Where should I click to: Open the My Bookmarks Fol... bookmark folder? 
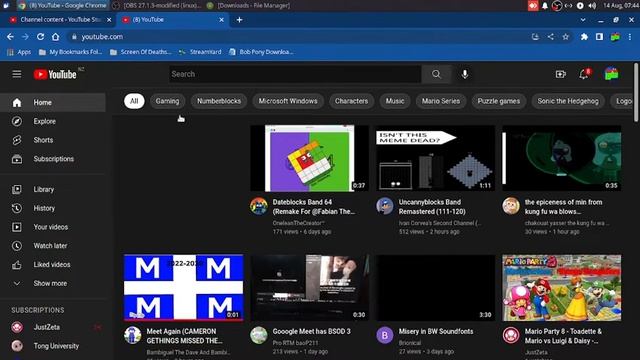[70, 52]
